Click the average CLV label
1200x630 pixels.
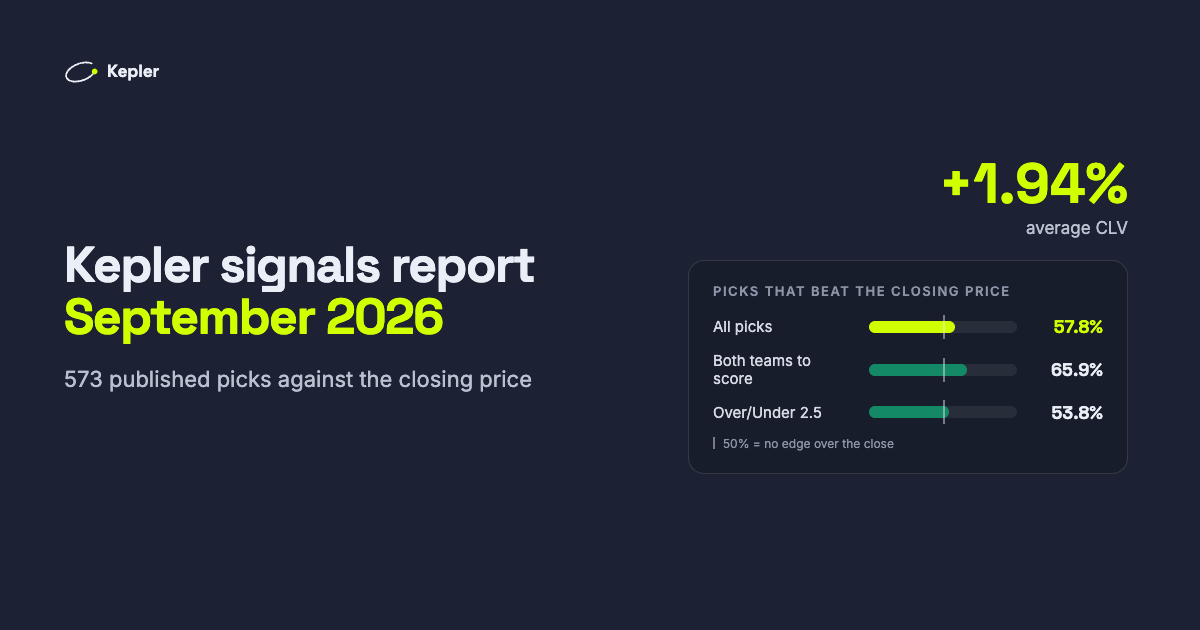point(1077,228)
